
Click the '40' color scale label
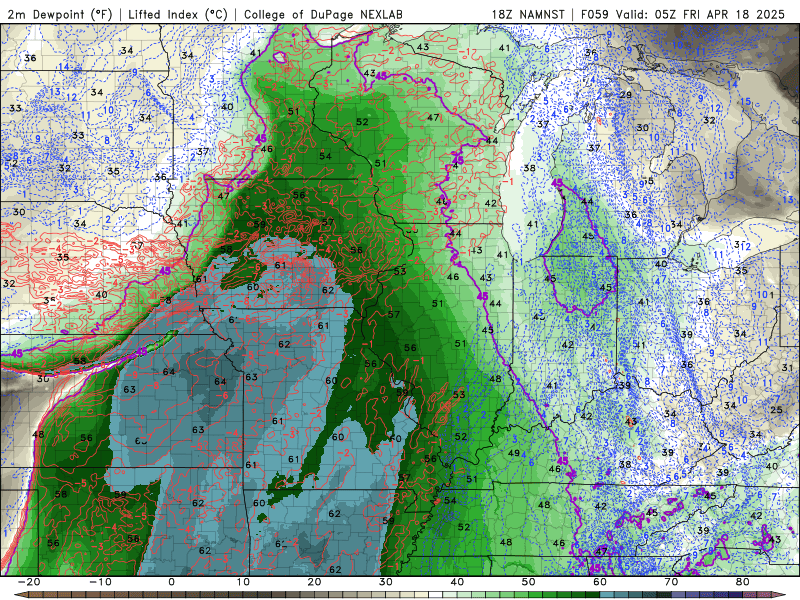pos(457,582)
